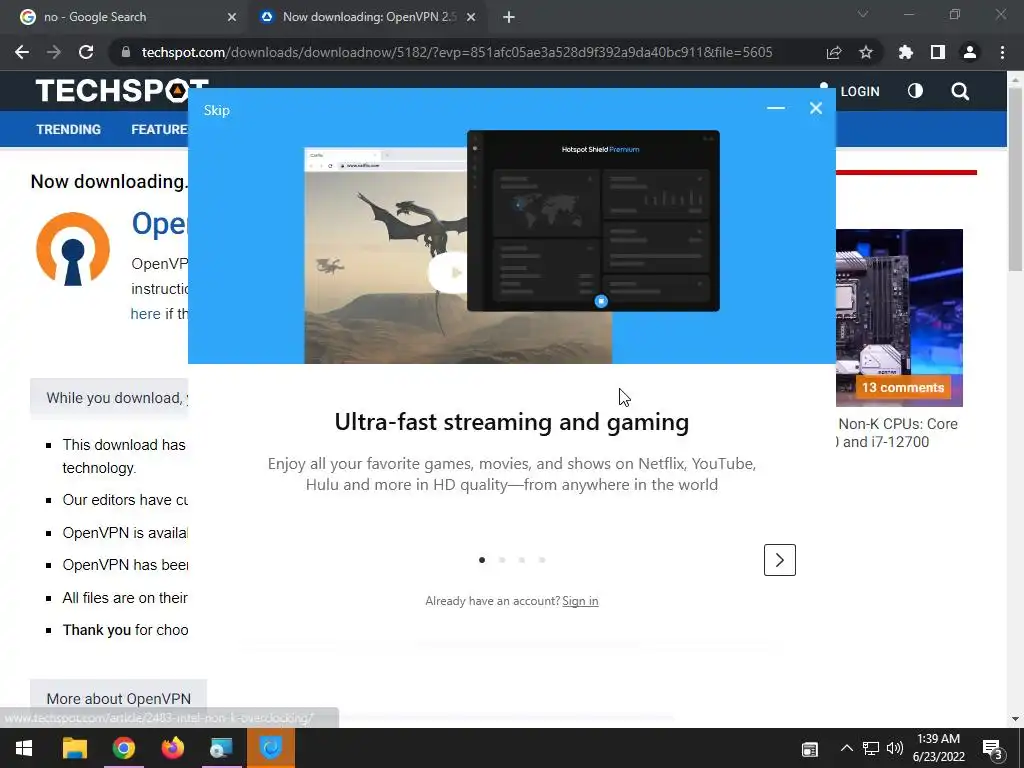Click the OpenVPN keyhole logo

[x=73, y=249]
